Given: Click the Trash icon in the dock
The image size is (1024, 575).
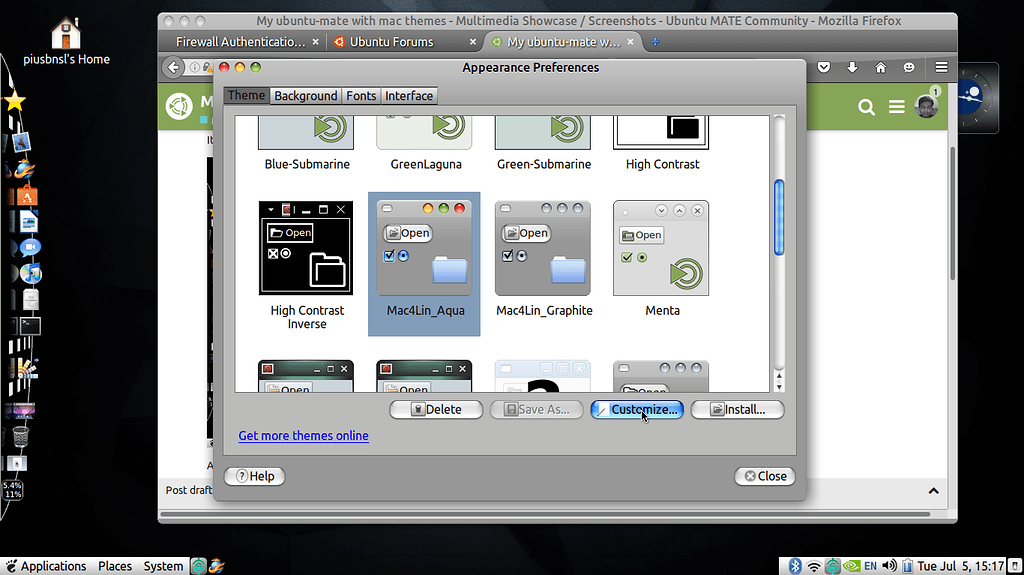Looking at the screenshot, I should tap(20, 435).
